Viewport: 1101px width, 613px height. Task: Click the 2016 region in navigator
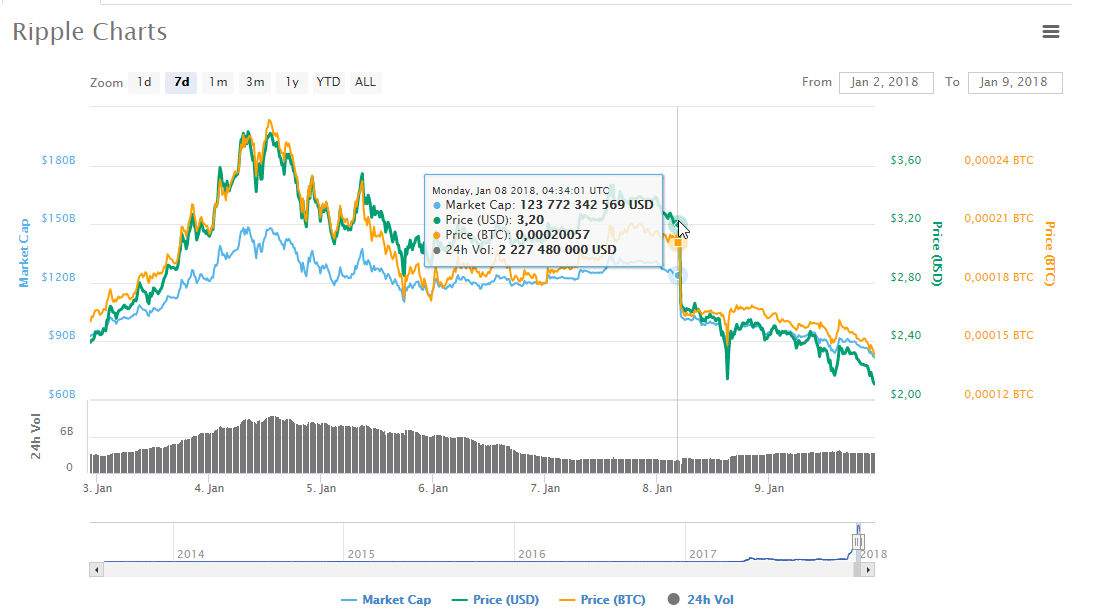(x=532, y=554)
